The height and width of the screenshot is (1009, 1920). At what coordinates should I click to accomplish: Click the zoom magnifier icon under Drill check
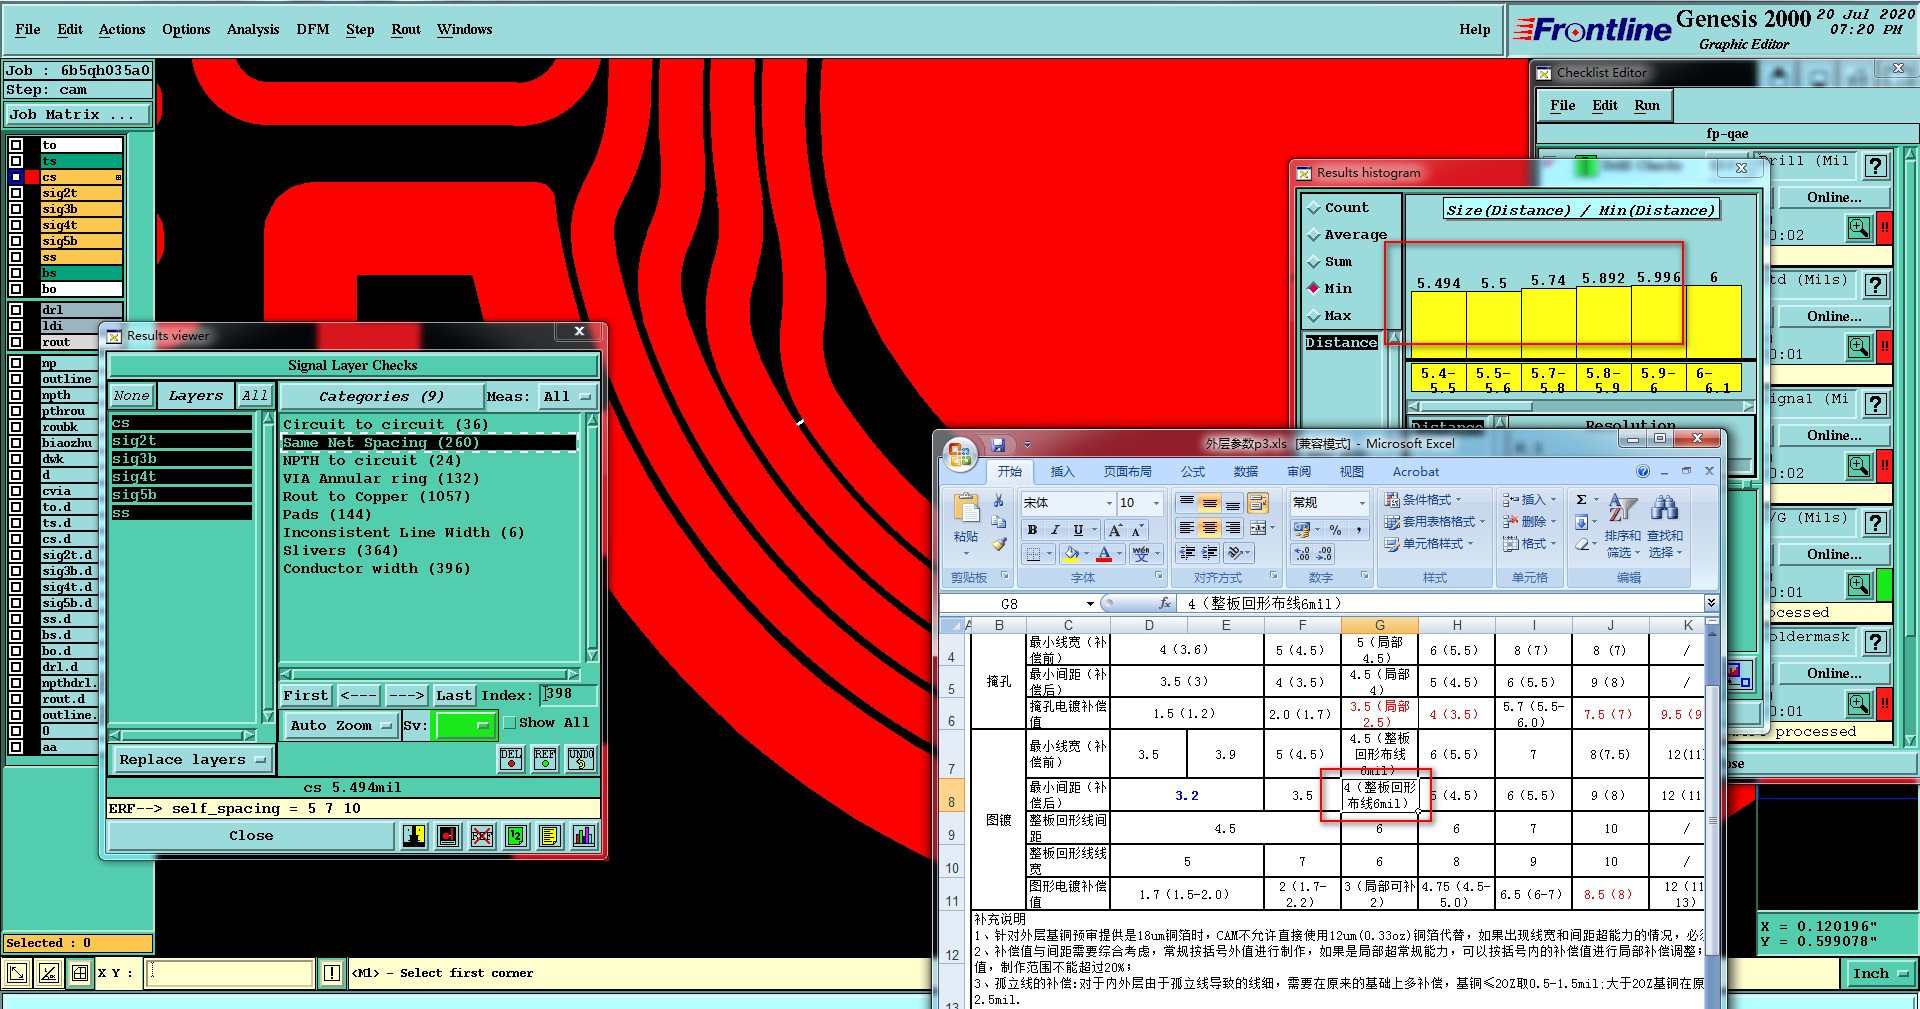pos(1859,229)
